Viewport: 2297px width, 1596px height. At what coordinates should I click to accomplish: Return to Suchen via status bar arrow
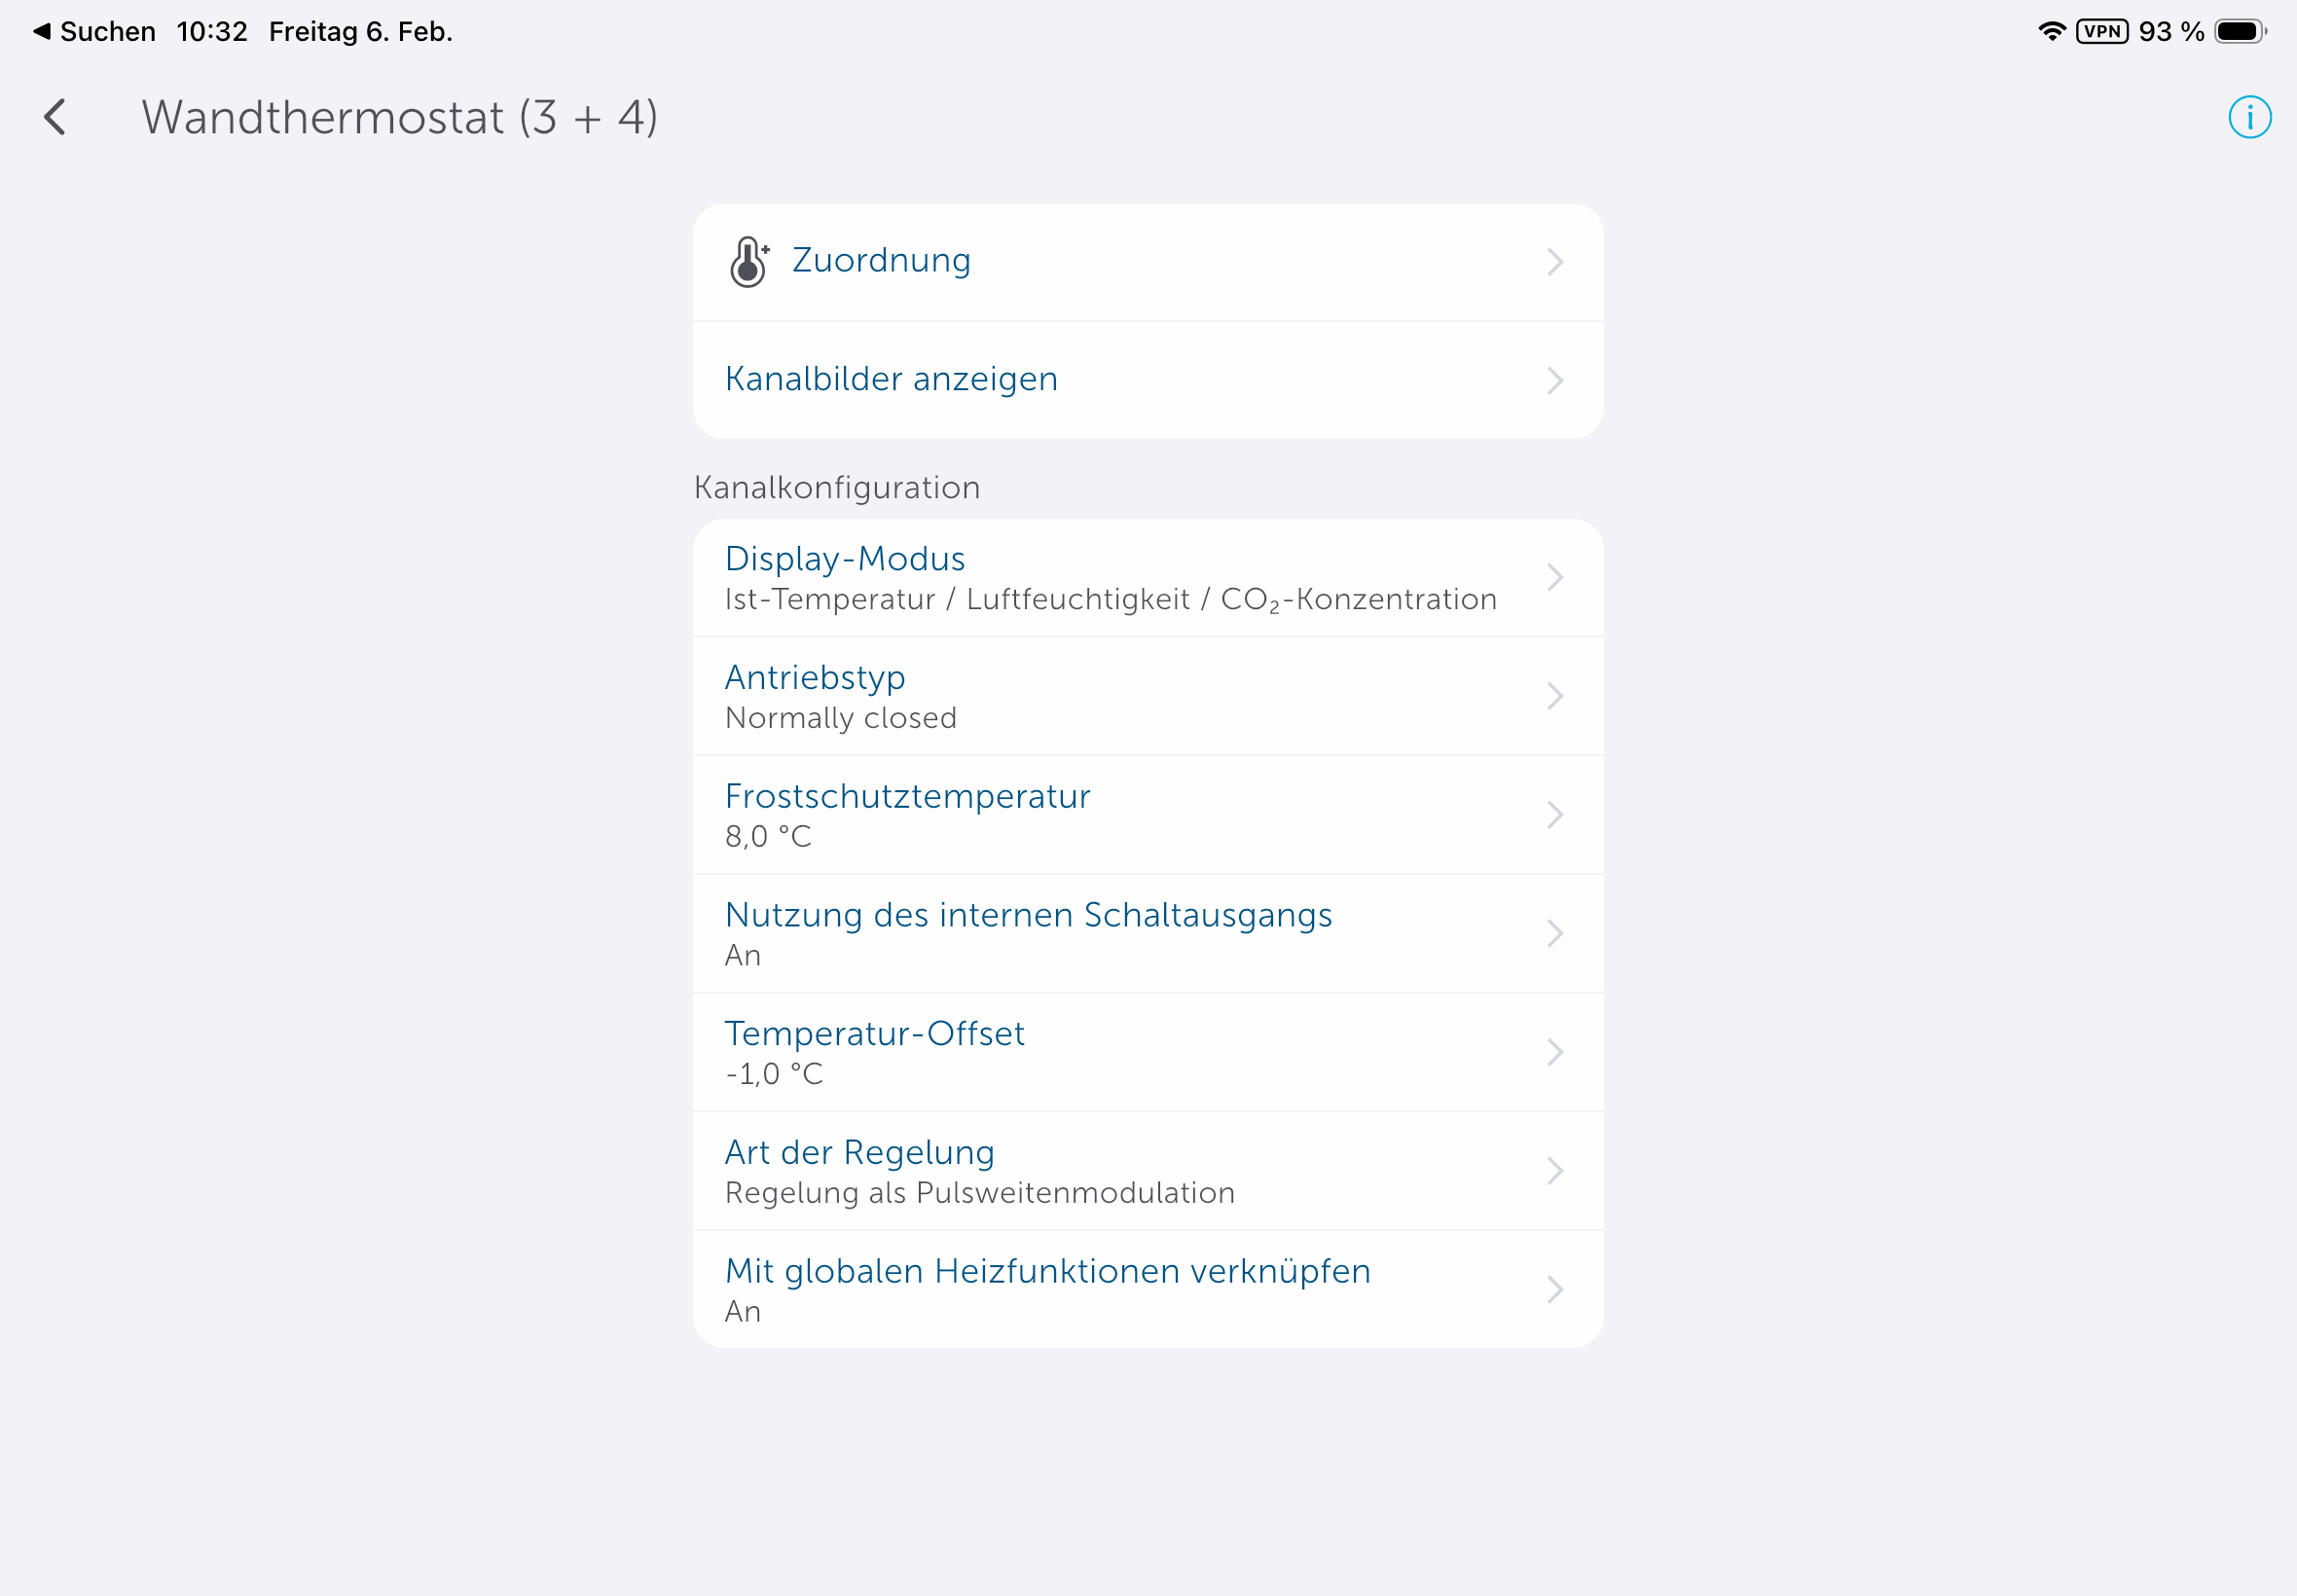pos(42,31)
